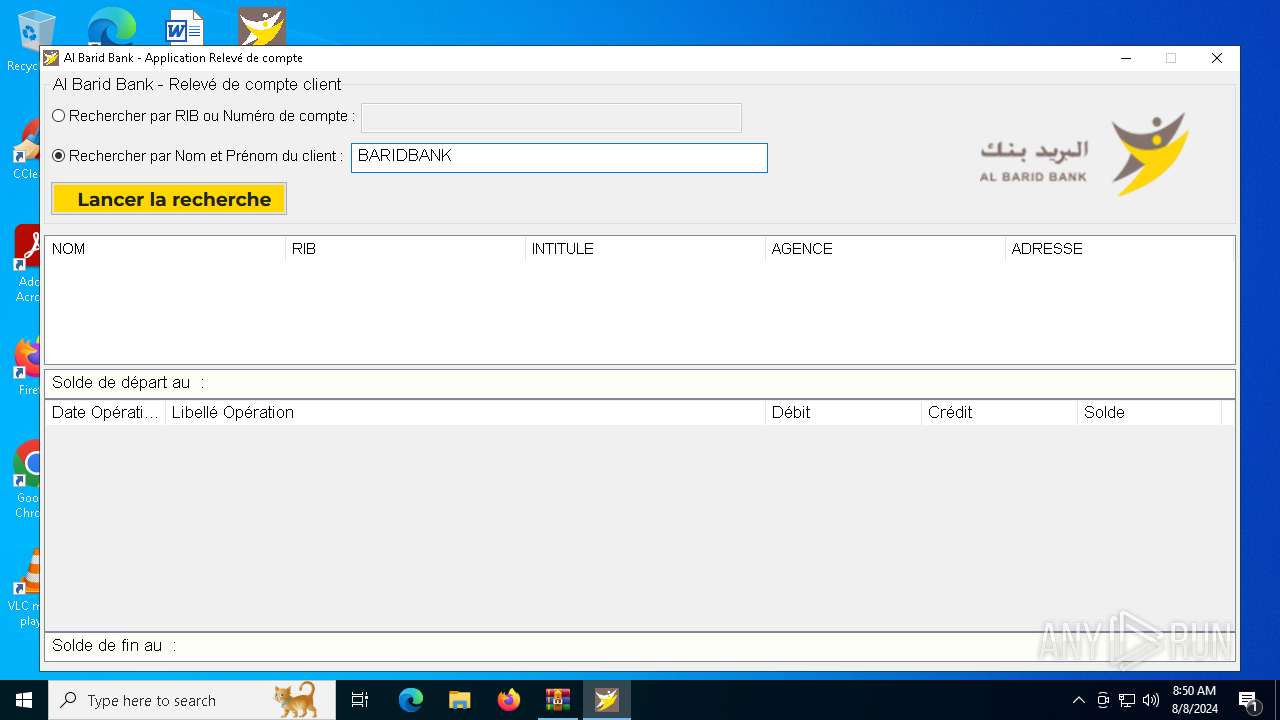Click Lancer la recherche button

(169, 199)
